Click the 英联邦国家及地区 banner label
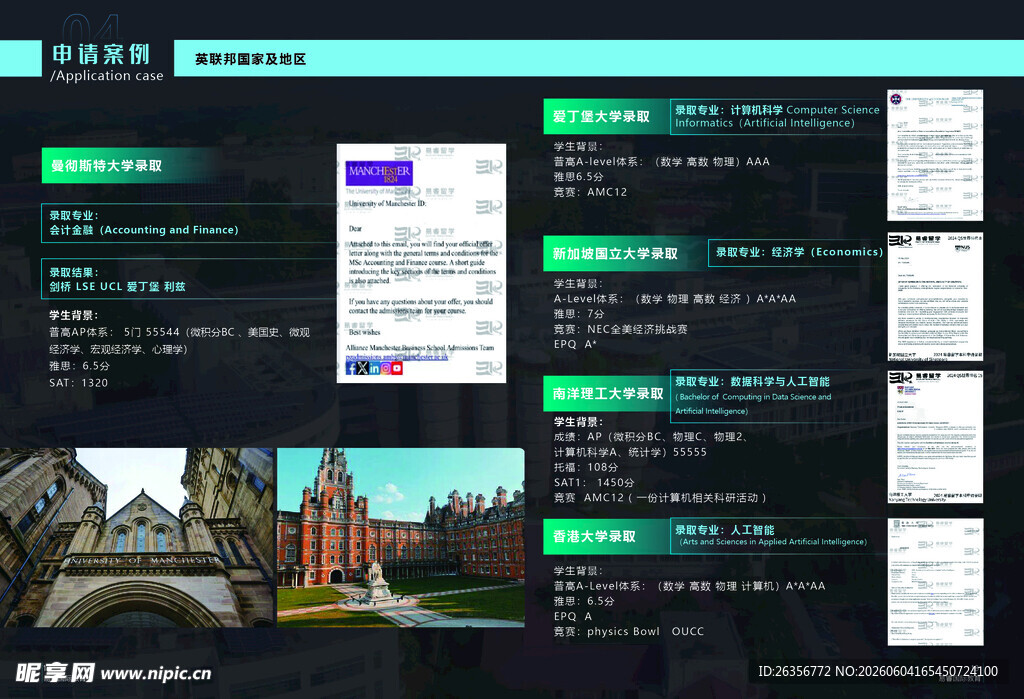The width and height of the screenshot is (1024, 699). tap(250, 59)
